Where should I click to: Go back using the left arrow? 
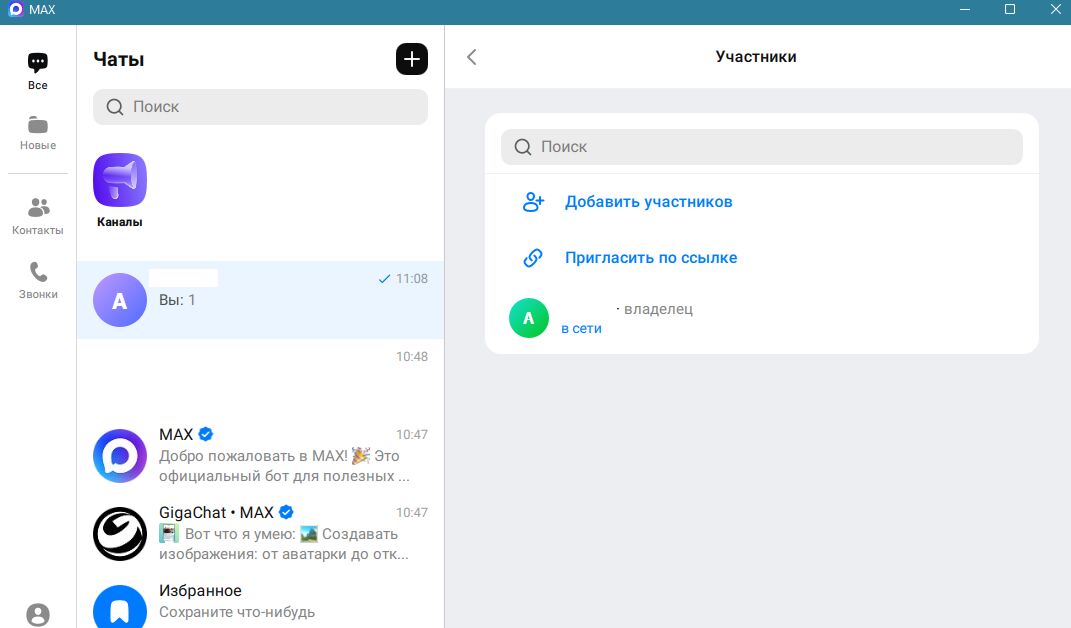(x=472, y=57)
